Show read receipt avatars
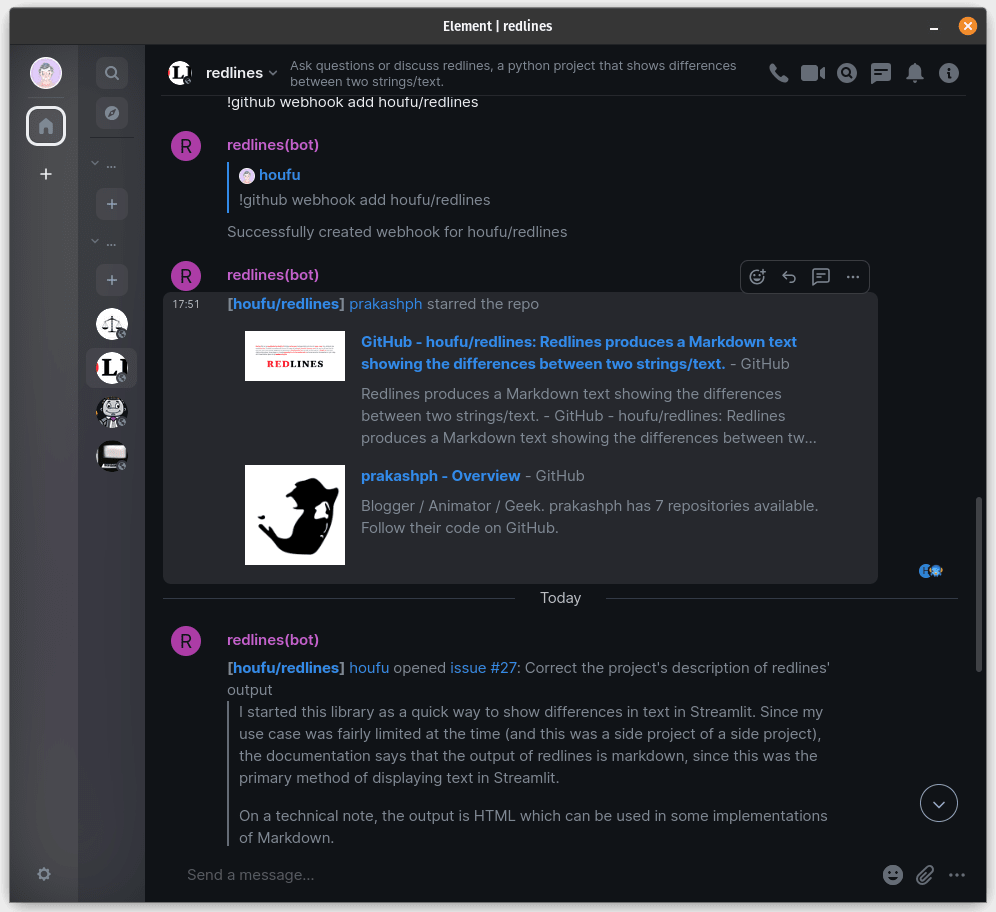 coord(931,571)
